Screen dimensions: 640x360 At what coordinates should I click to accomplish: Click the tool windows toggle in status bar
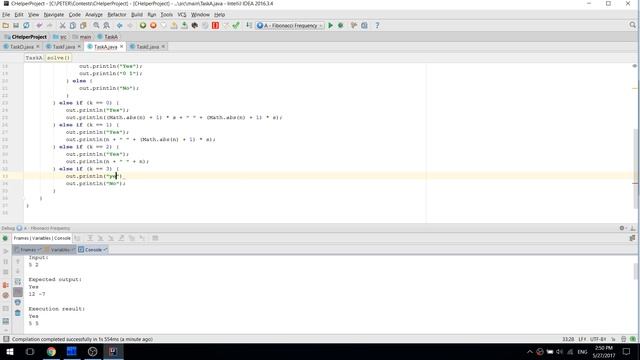[6, 339]
